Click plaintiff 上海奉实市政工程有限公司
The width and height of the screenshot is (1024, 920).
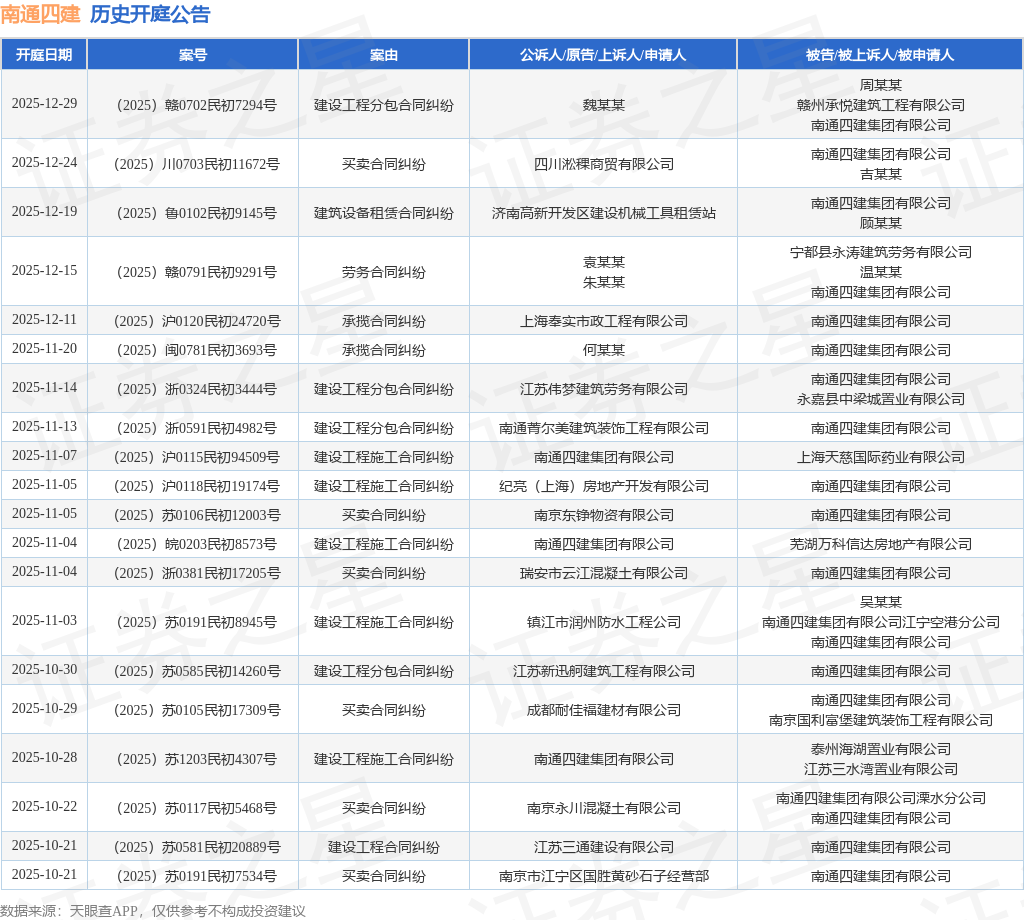coord(603,321)
